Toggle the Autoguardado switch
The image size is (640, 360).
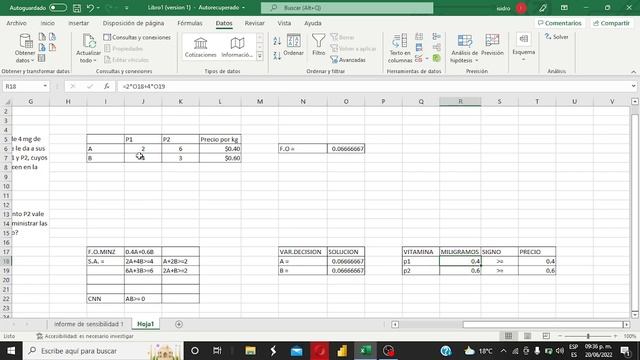tap(58, 8)
